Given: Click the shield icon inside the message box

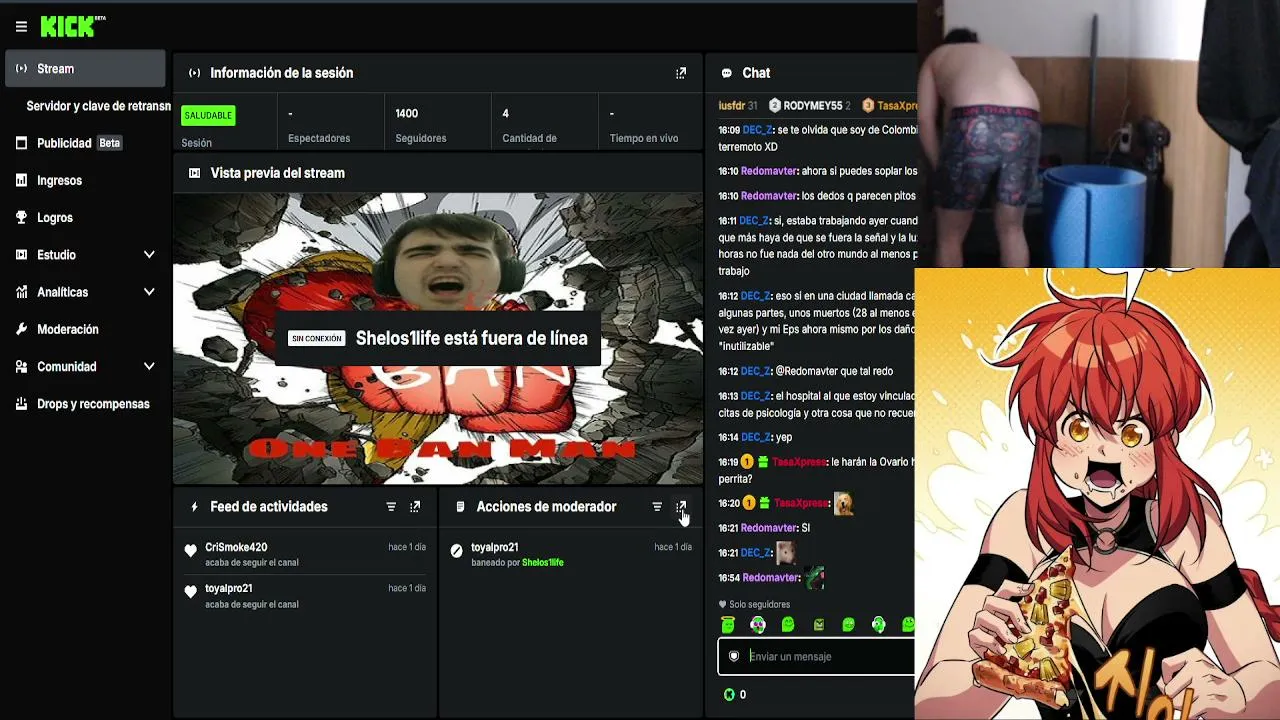Looking at the screenshot, I should (734, 656).
